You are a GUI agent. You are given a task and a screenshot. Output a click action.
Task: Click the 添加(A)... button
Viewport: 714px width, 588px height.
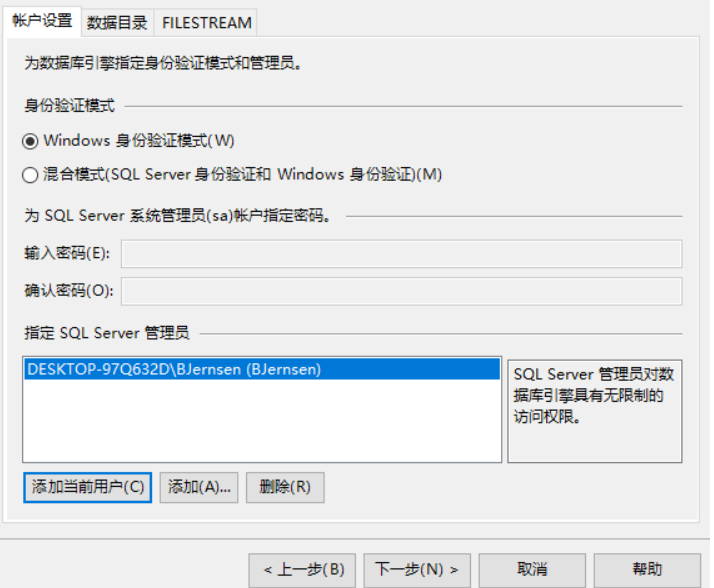point(199,487)
